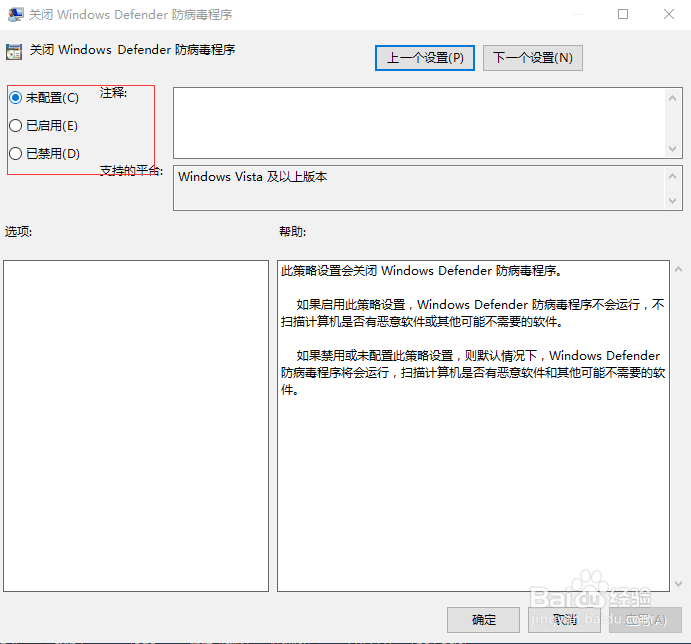This screenshot has height=644, width=691.
Task: Click heading '关闭 Windows Defender 防病毒程序' below title bar
Action: (x=132, y=50)
